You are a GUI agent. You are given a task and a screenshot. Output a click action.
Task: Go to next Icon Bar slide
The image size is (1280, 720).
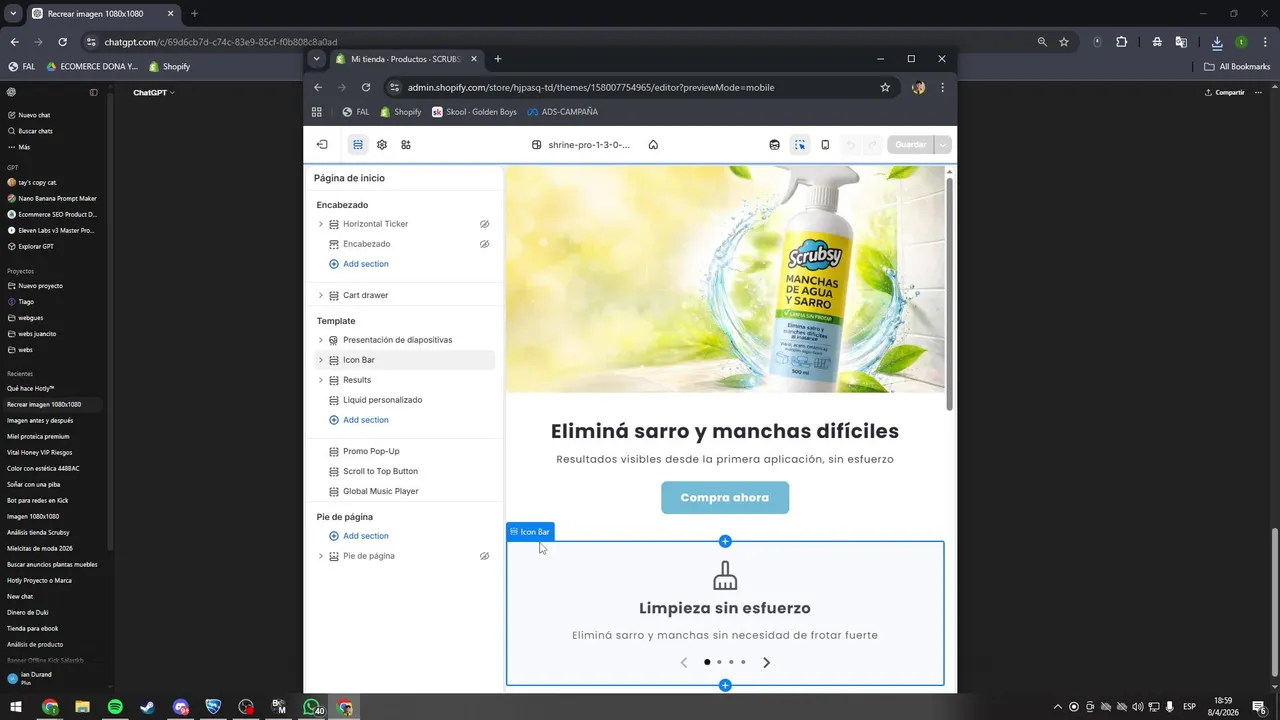pos(767,662)
